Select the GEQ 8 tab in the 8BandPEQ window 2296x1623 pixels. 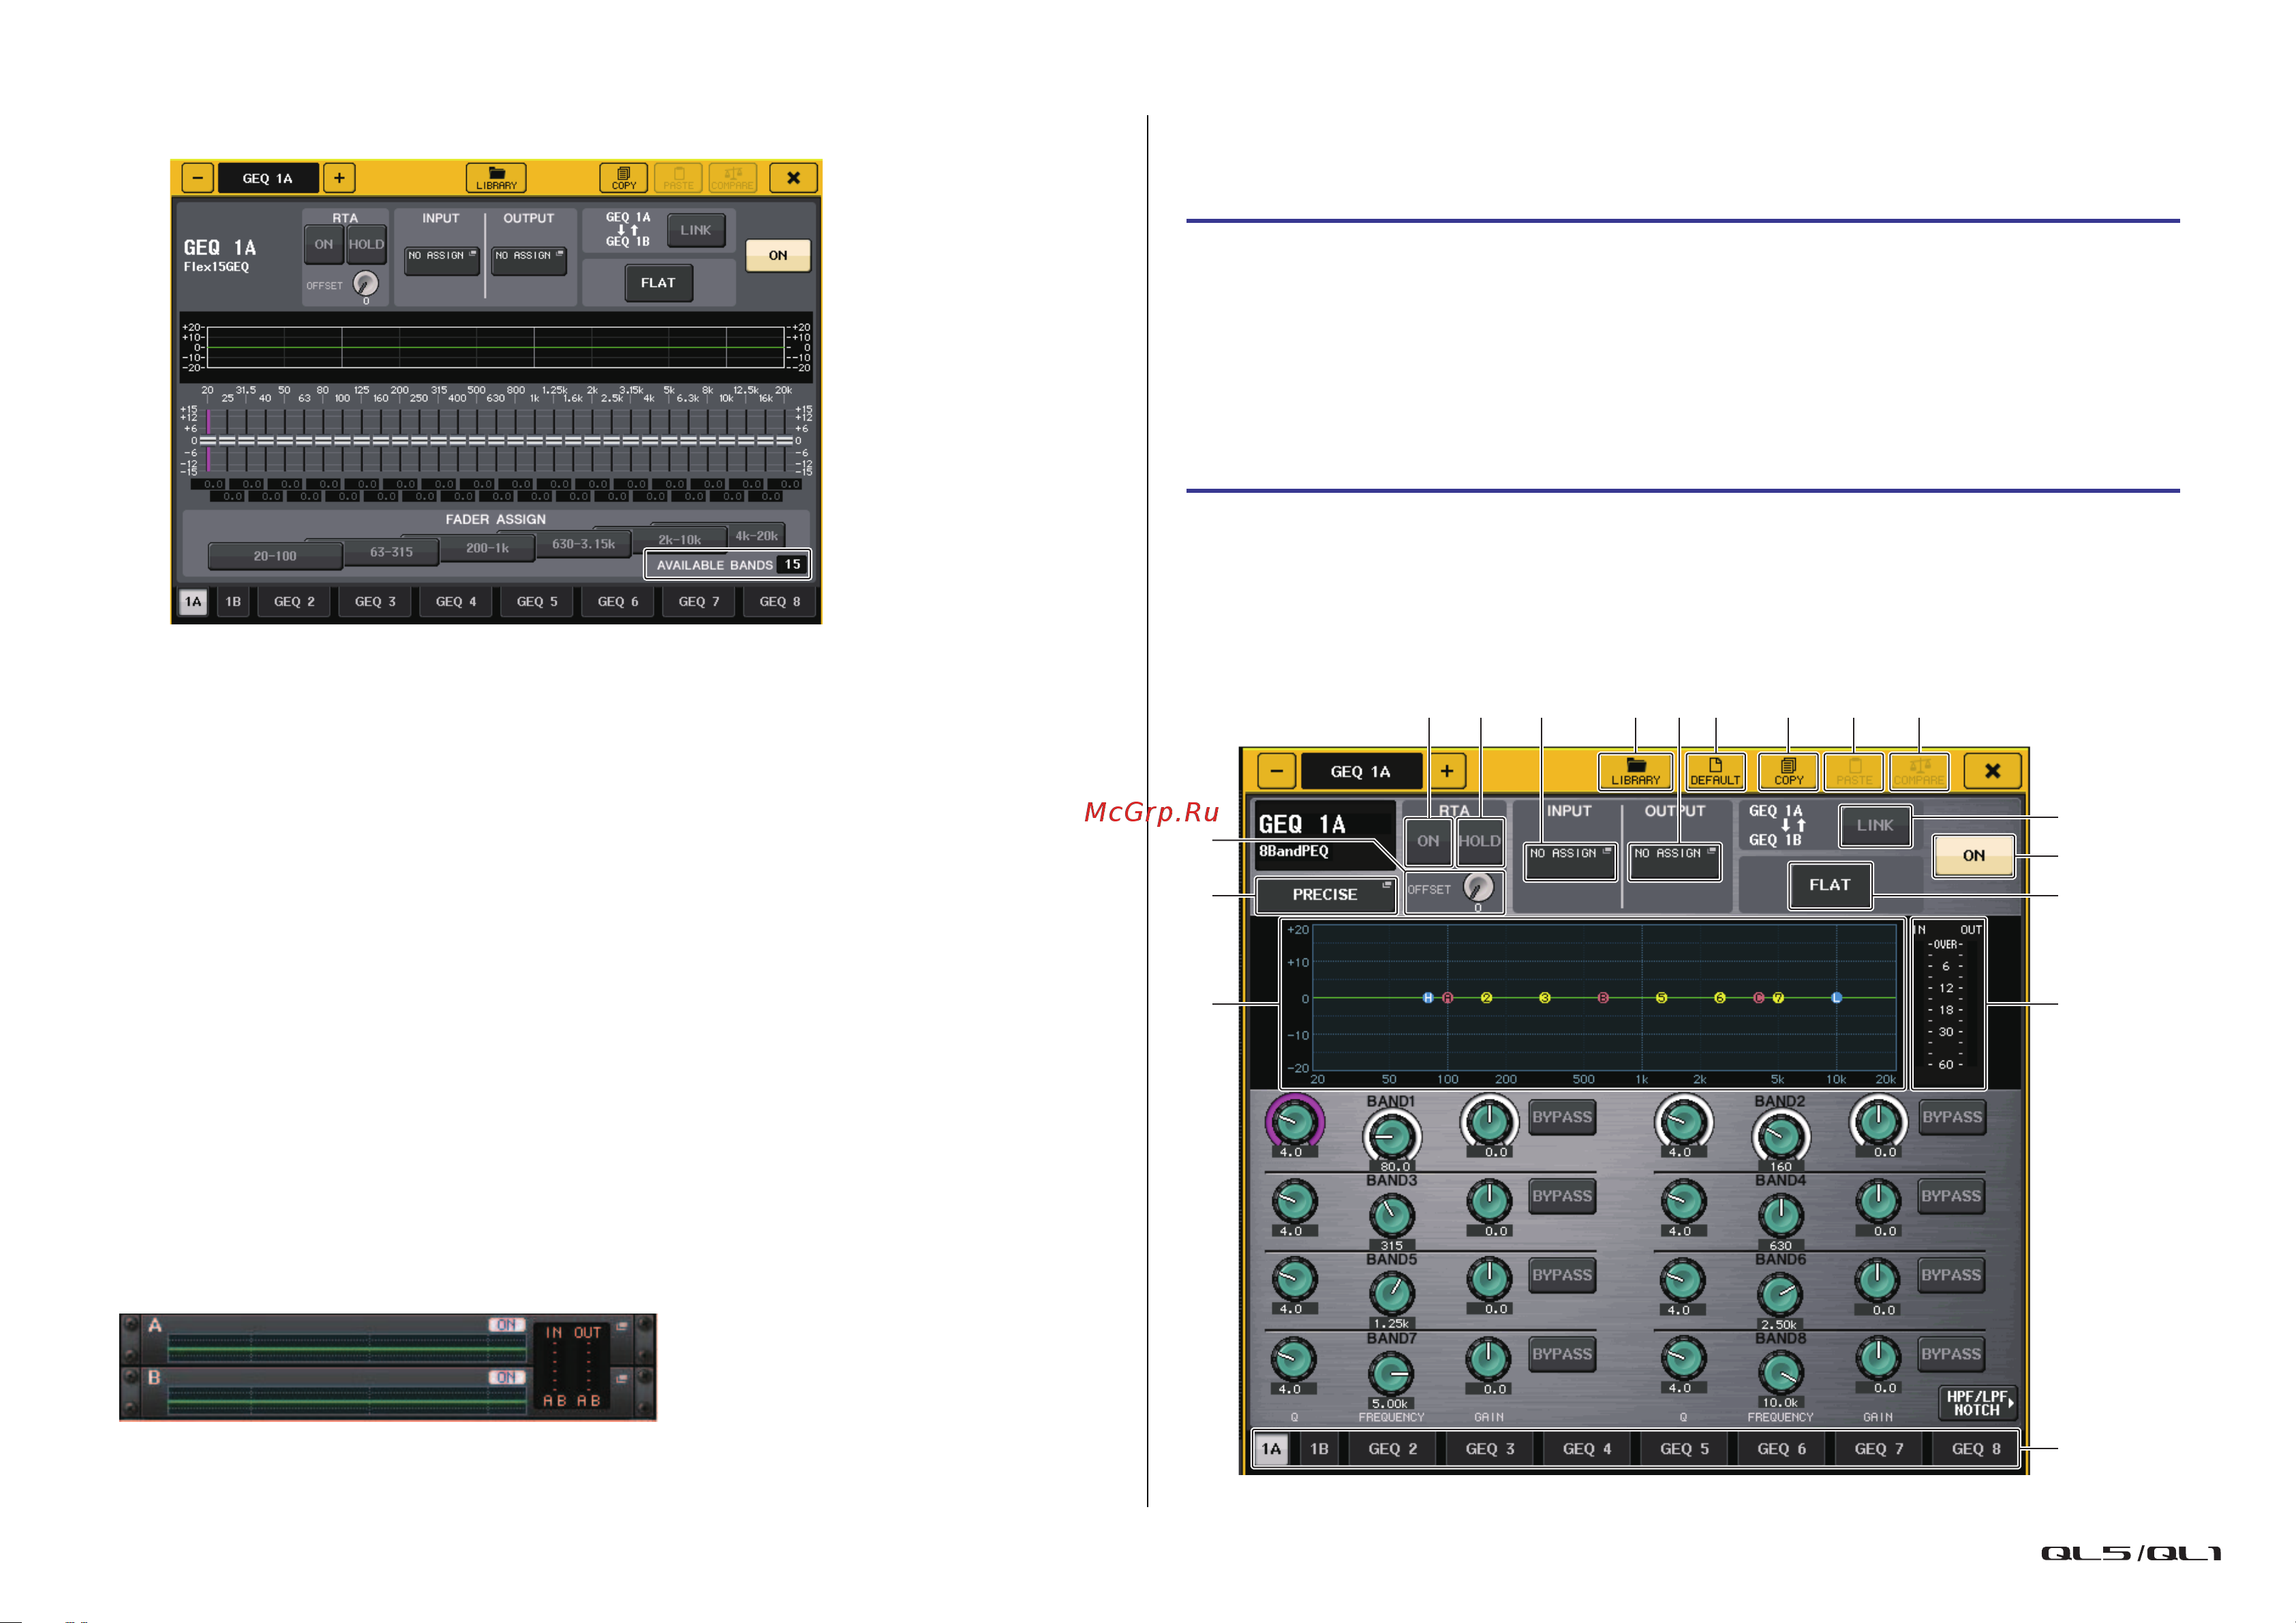1976,1449
